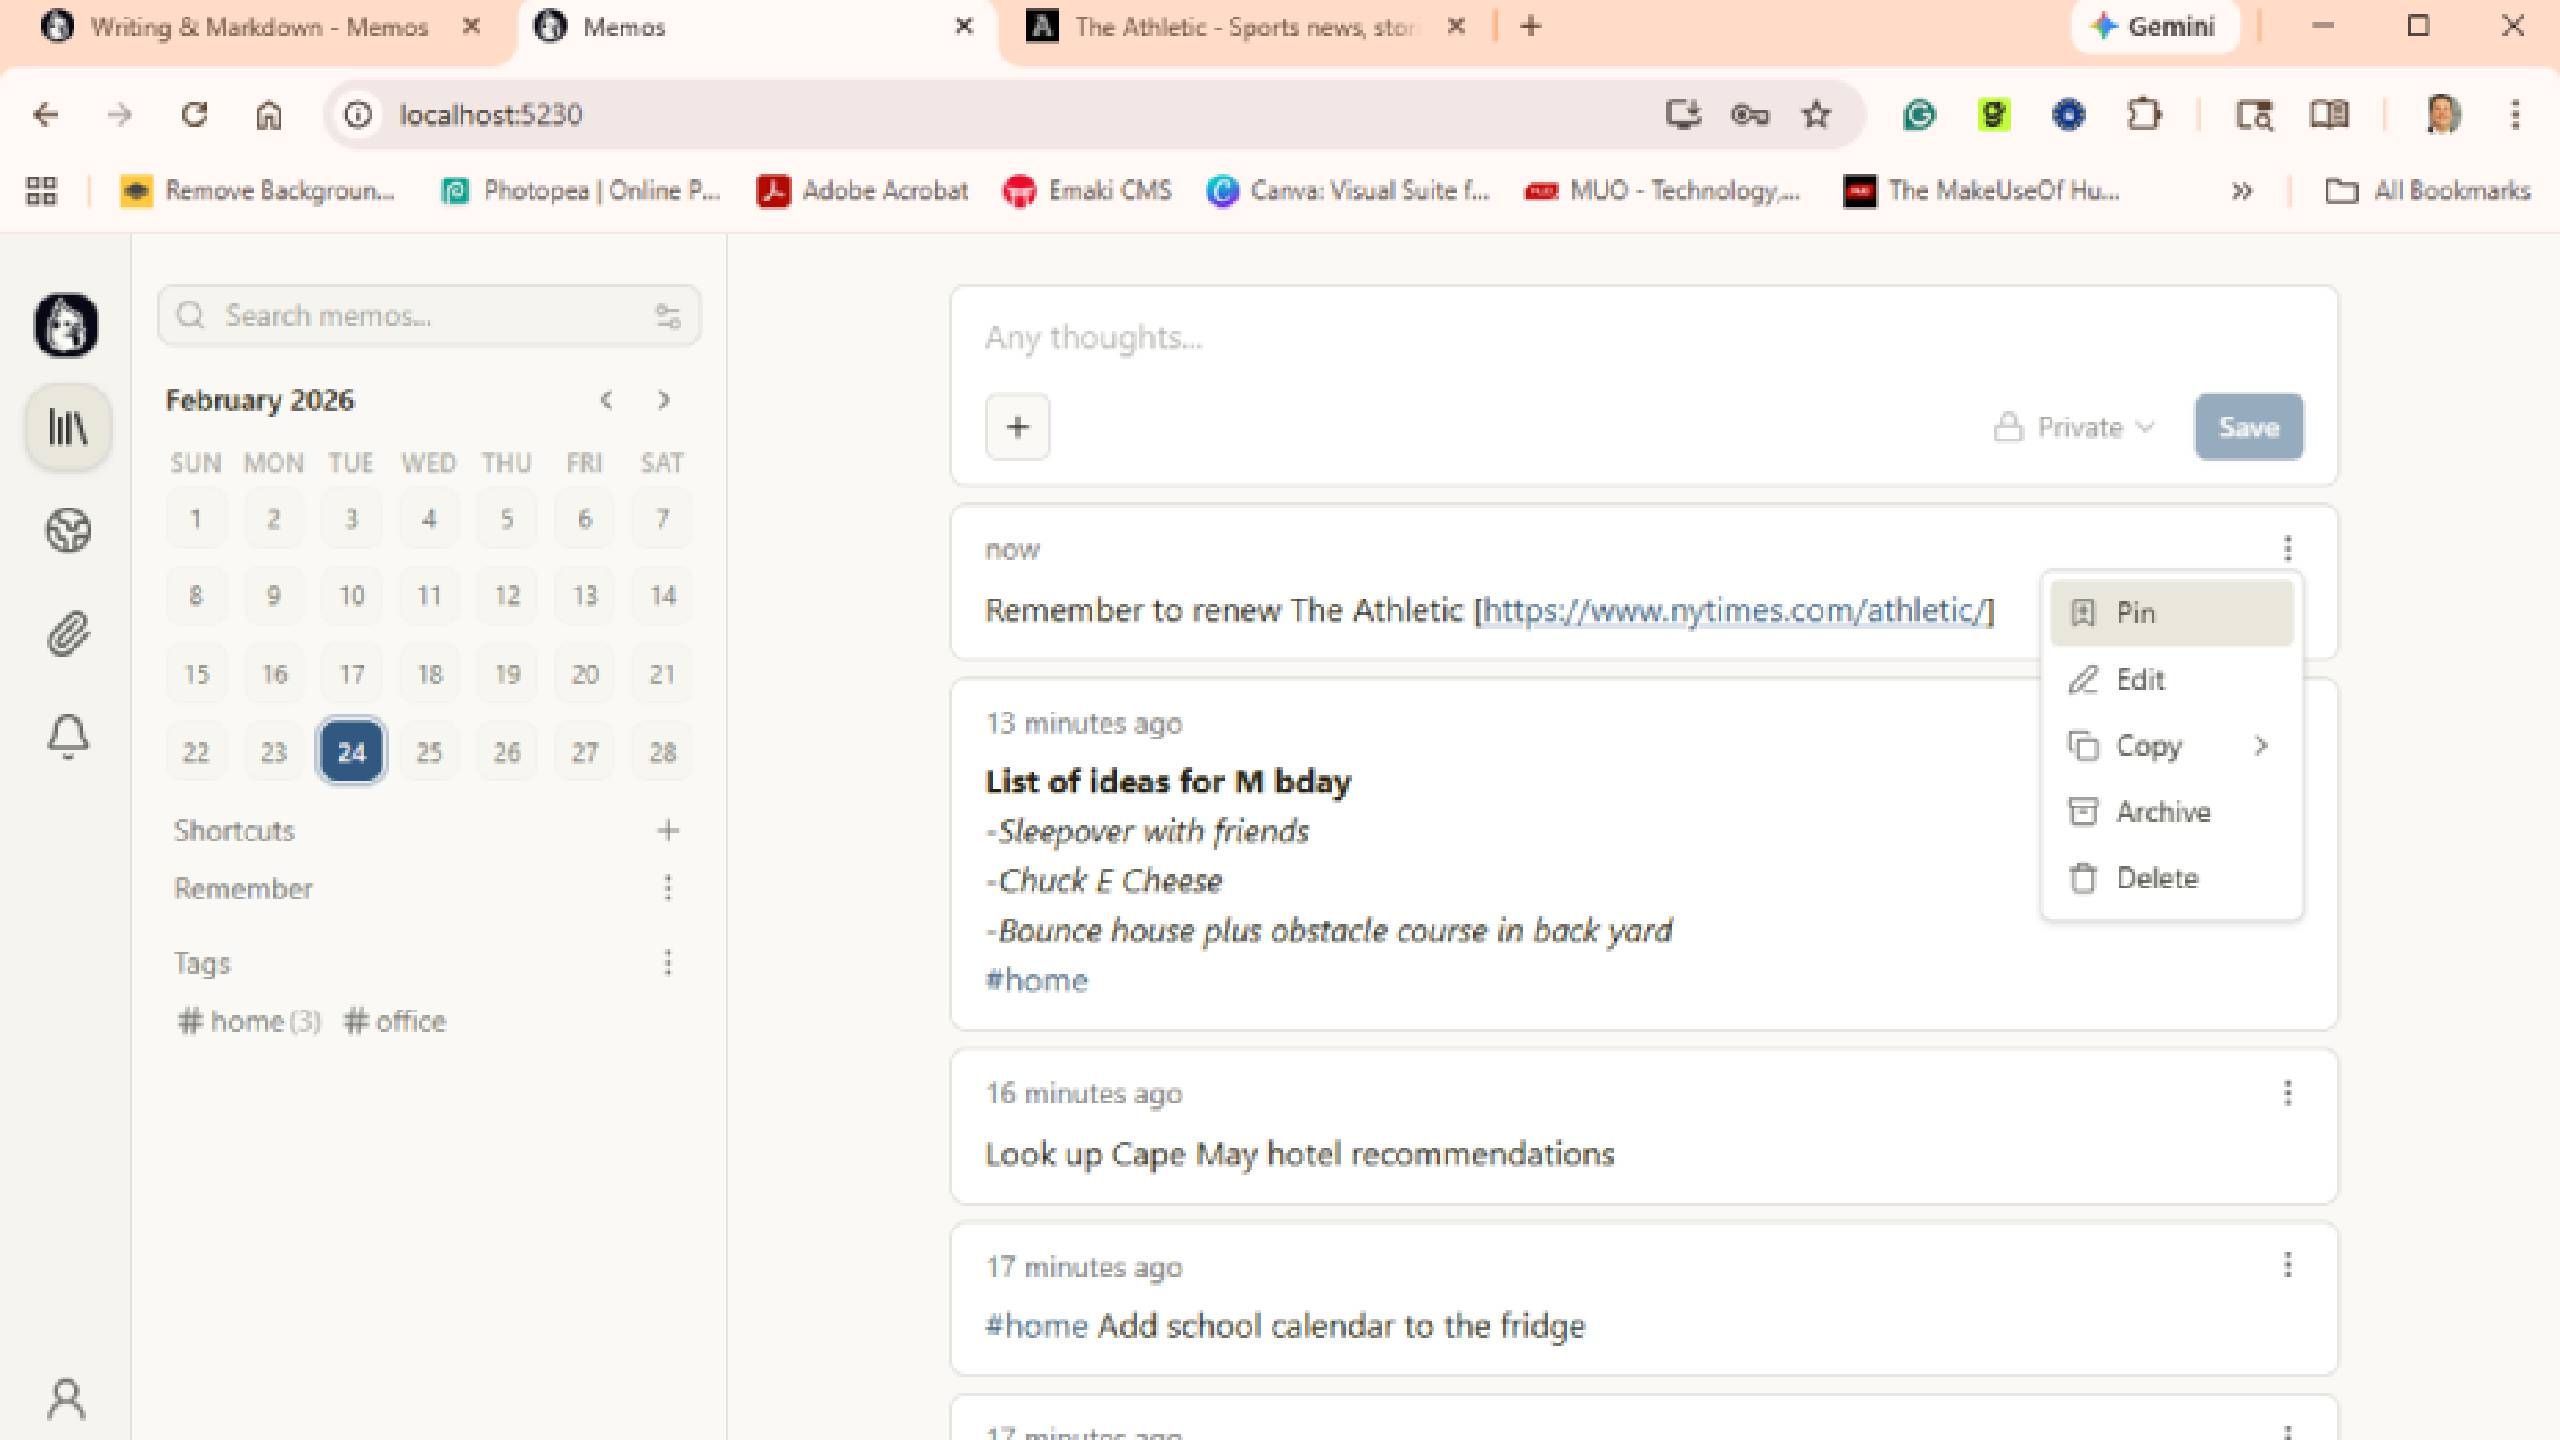Filter by the #home tag in sidebar

click(x=248, y=1021)
